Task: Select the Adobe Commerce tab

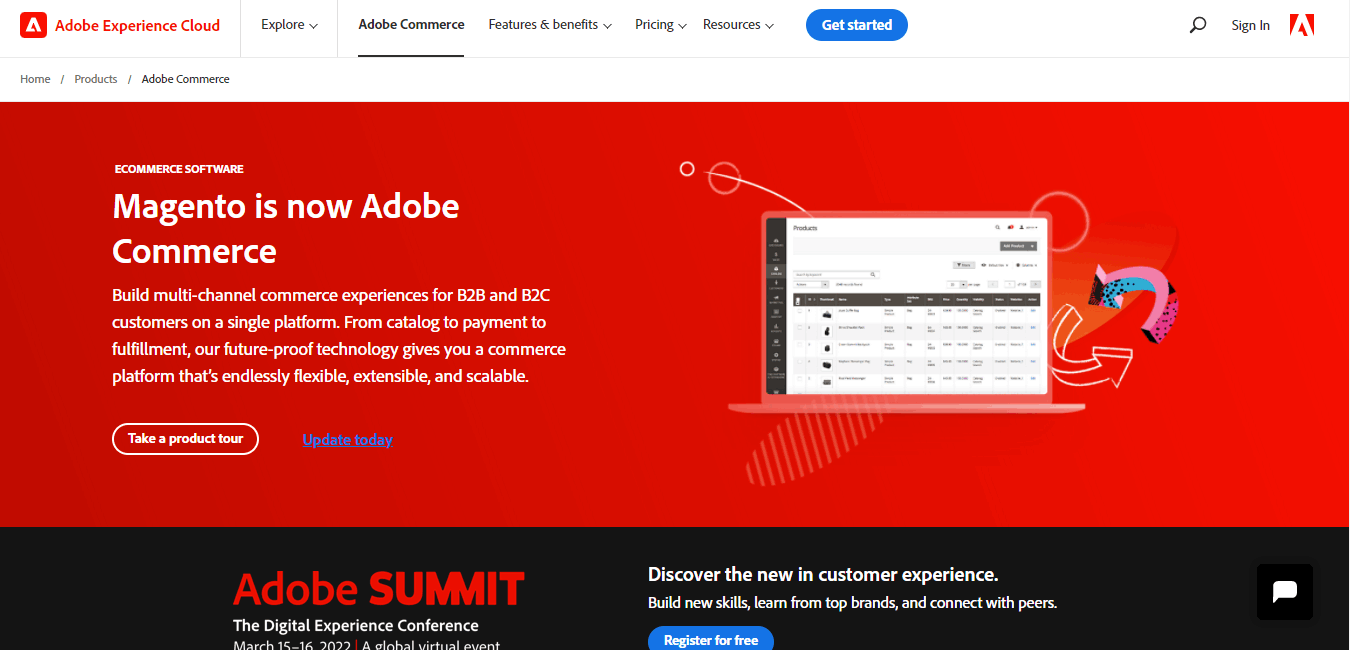Action: point(411,25)
